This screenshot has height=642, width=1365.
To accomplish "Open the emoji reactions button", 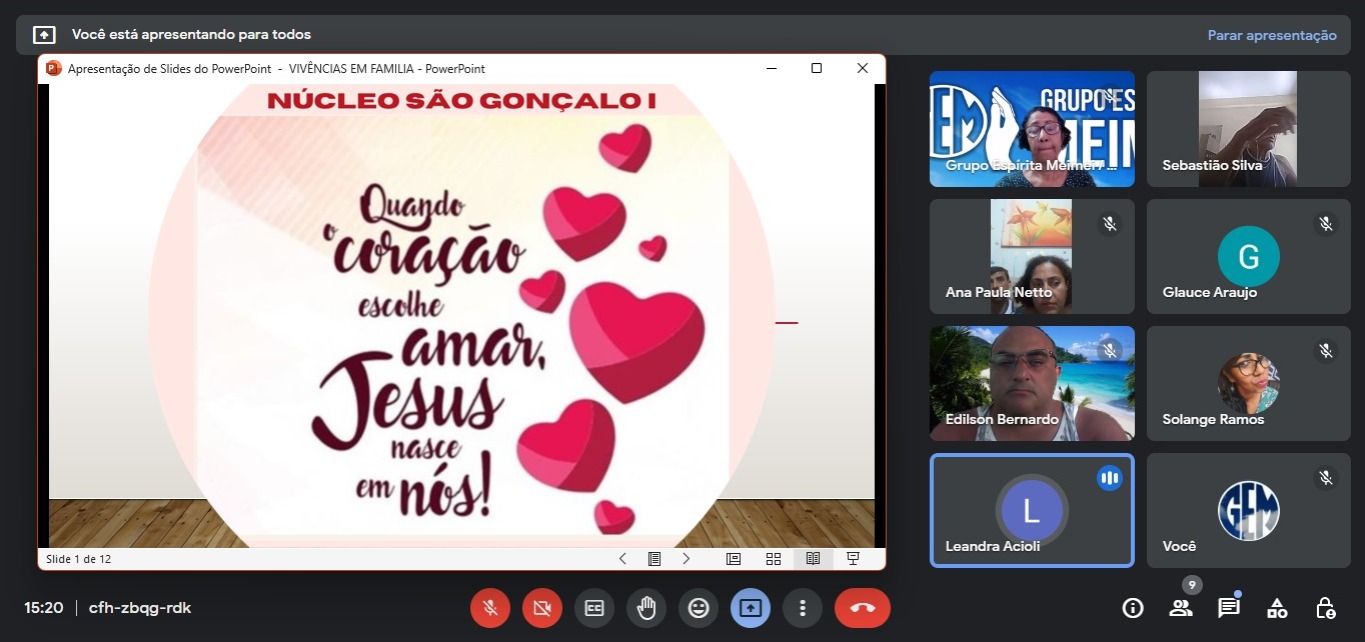I will click(x=698, y=608).
